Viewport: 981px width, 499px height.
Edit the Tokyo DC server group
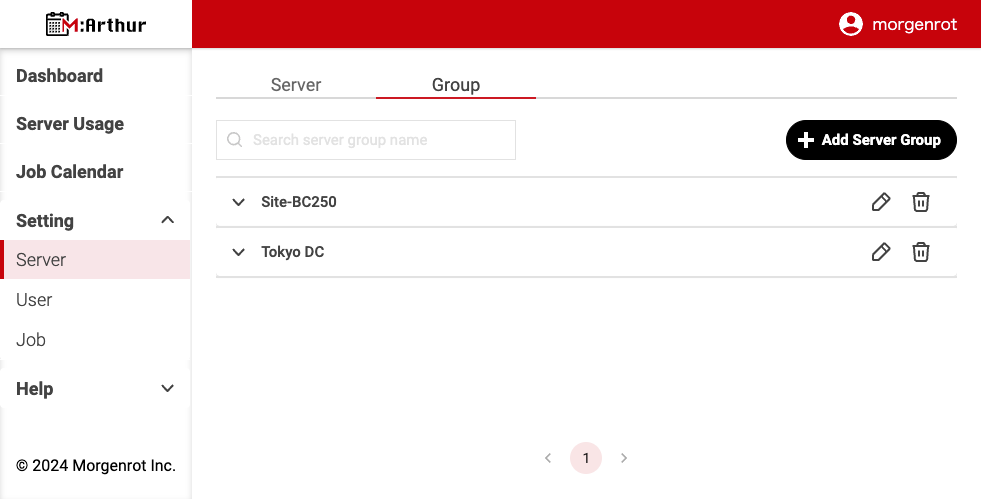click(881, 252)
